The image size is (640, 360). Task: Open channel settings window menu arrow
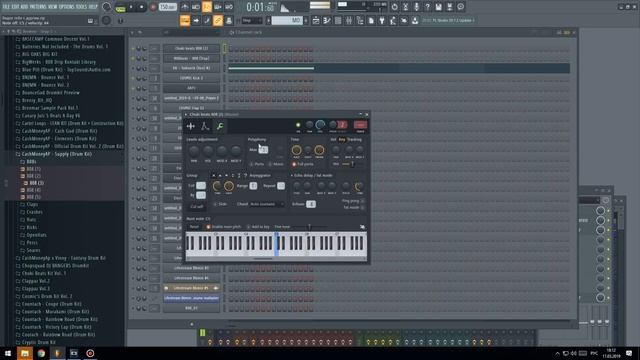point(186,115)
